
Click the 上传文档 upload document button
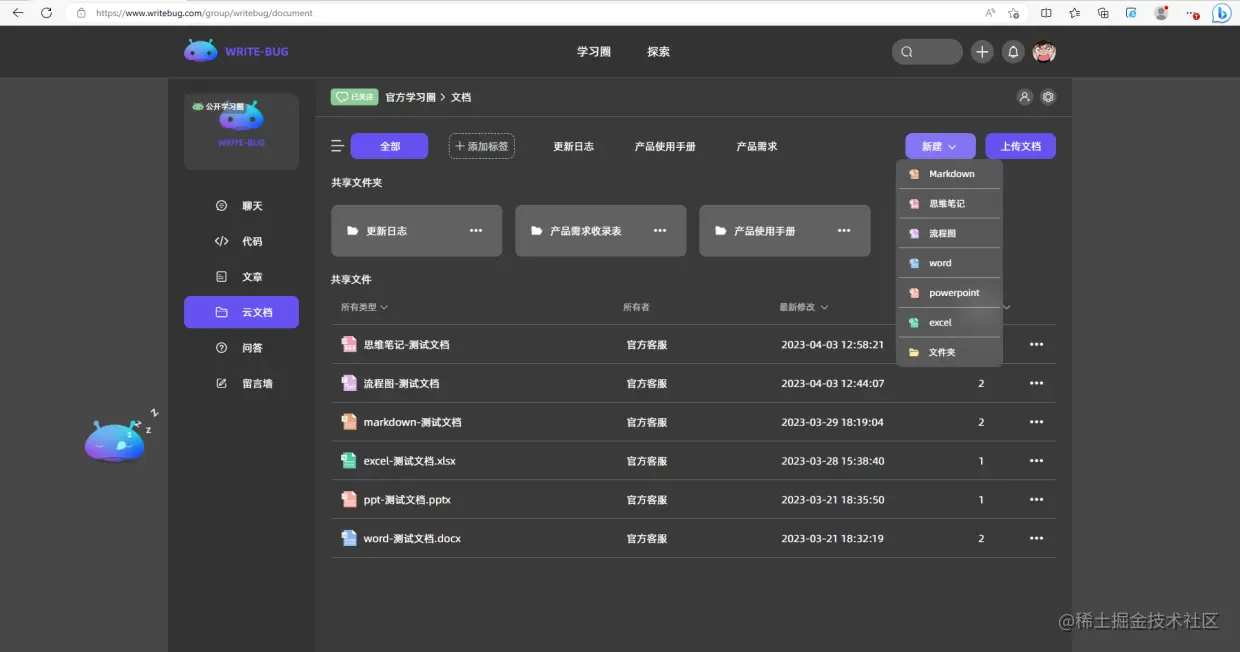(x=1020, y=145)
